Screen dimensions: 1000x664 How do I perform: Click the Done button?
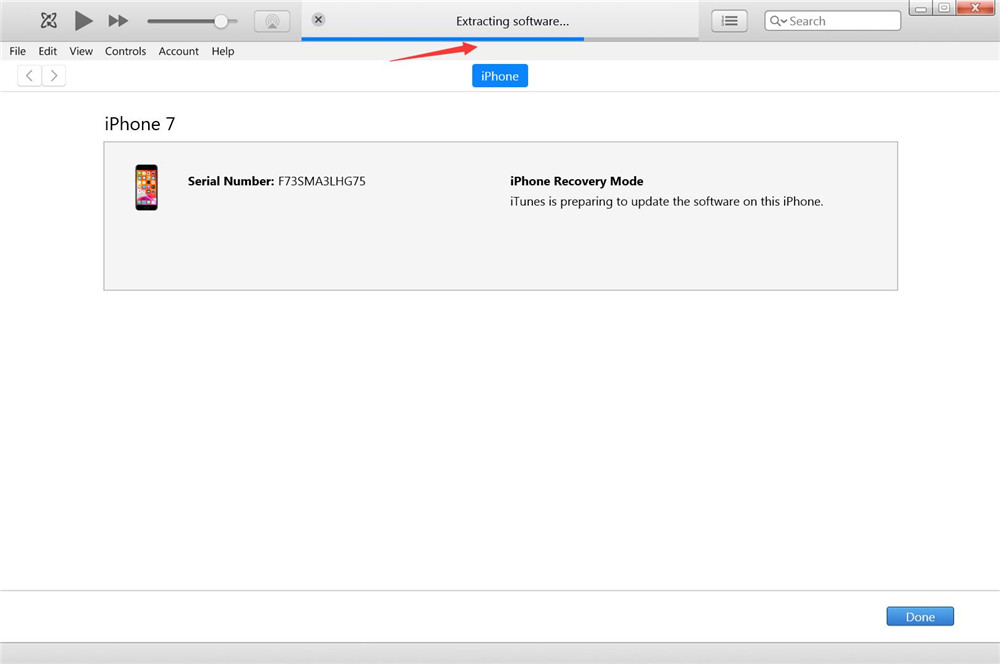(x=920, y=617)
